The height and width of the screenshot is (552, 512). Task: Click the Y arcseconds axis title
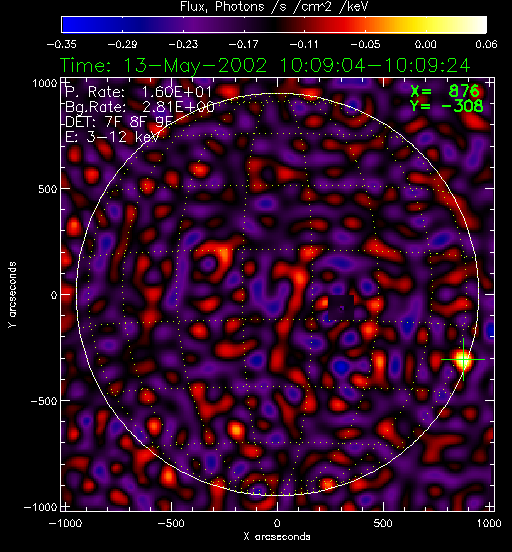[12, 295]
